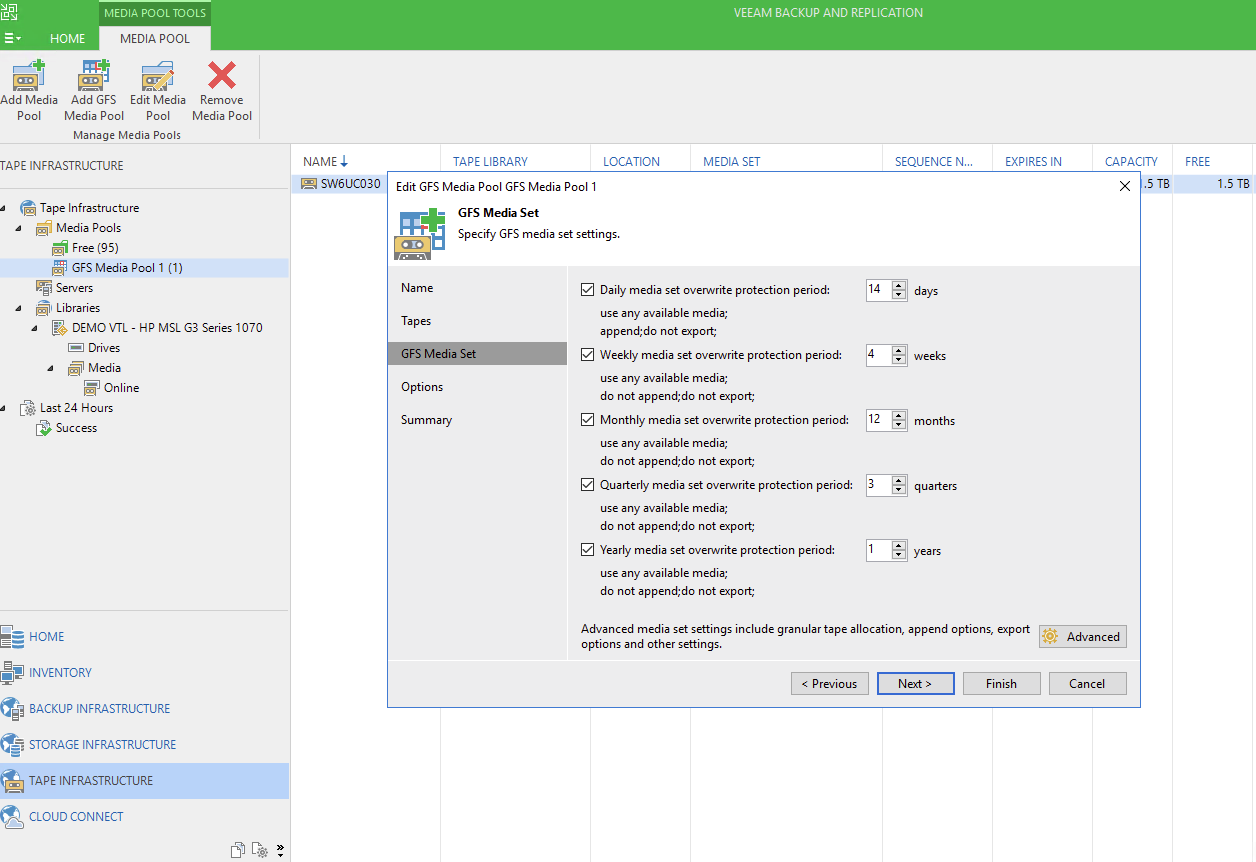The width and height of the screenshot is (1256, 862).
Task: Collapse the DEMO VTL library node
Action: [x=36, y=328]
